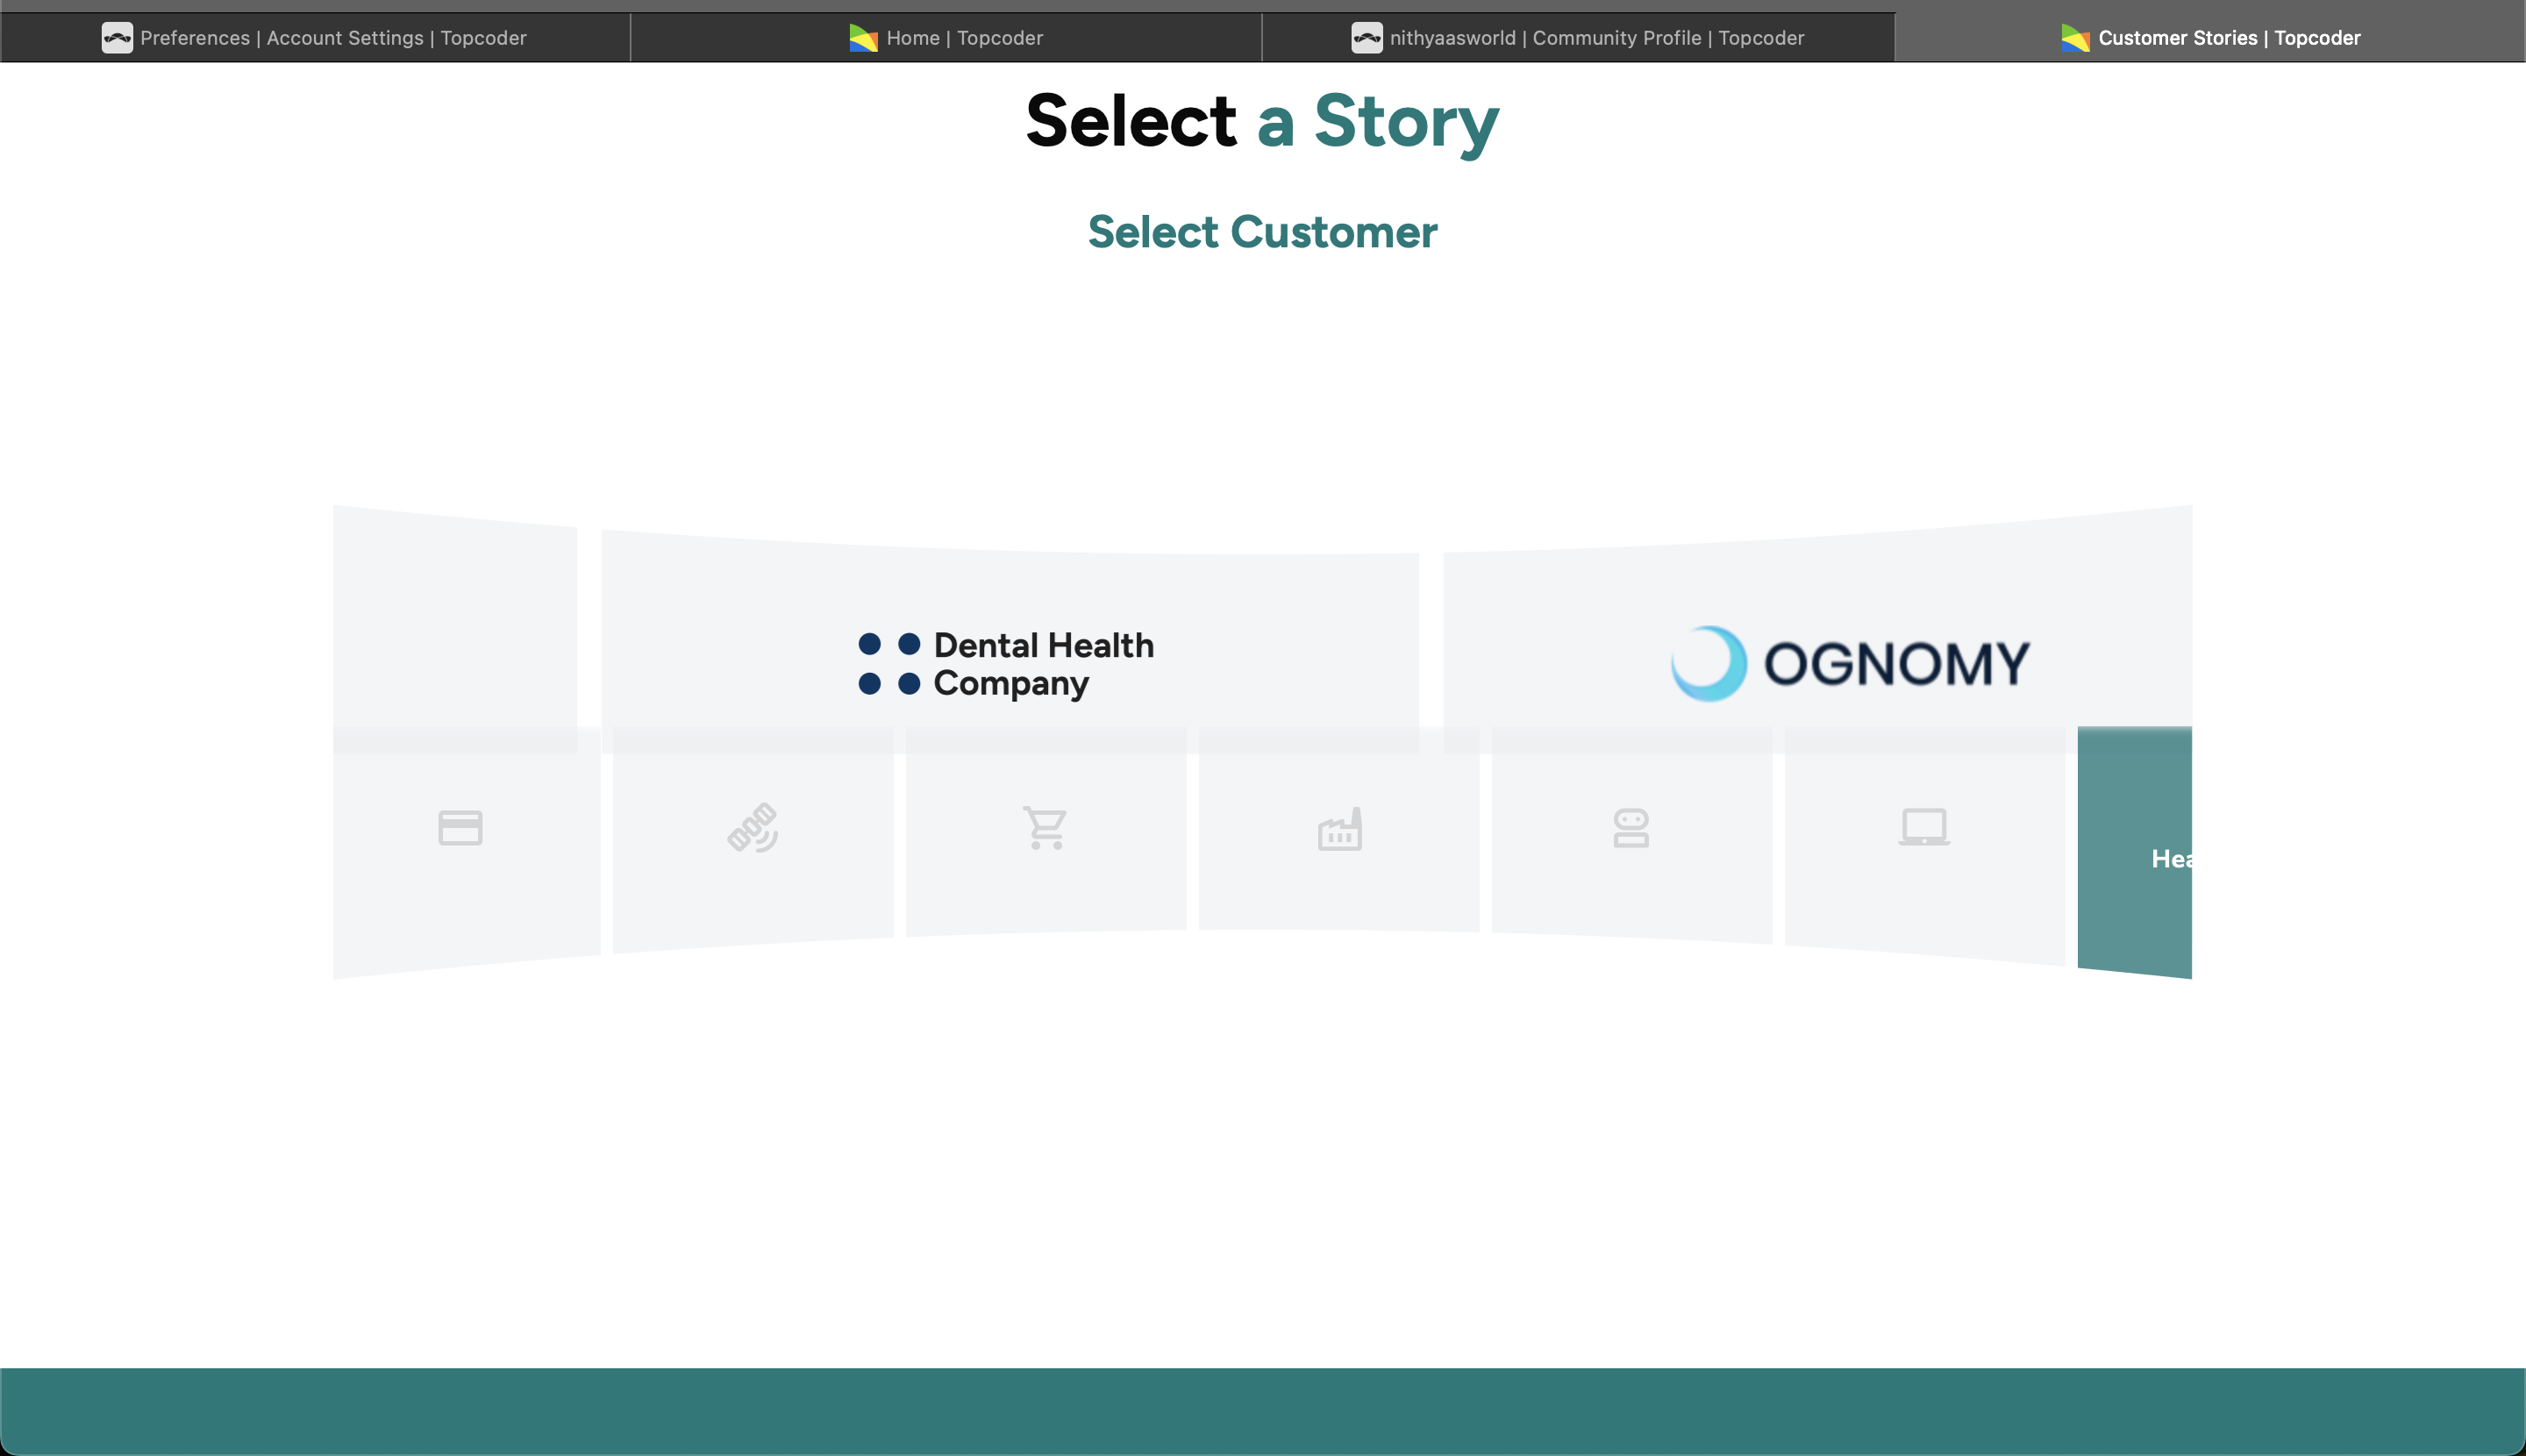Screen dimensions: 2526x1456
Task: Click the Customer Stories tab favicon
Action: pyautogui.click(x=2075, y=38)
